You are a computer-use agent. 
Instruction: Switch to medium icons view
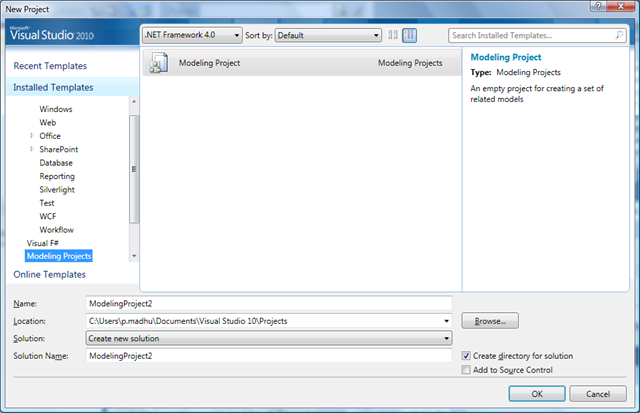tap(409, 36)
